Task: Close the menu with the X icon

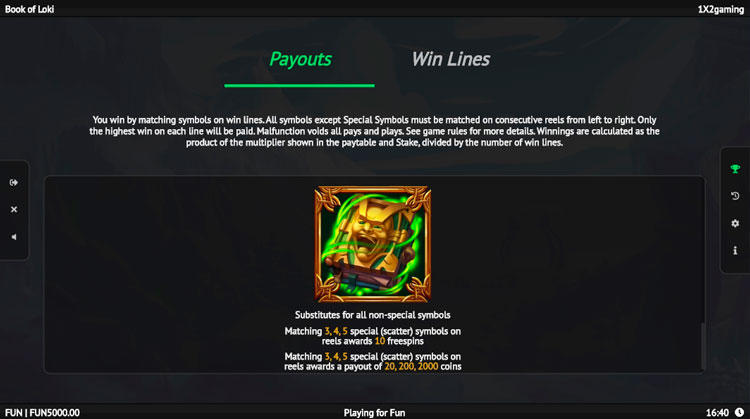Action: tap(14, 210)
